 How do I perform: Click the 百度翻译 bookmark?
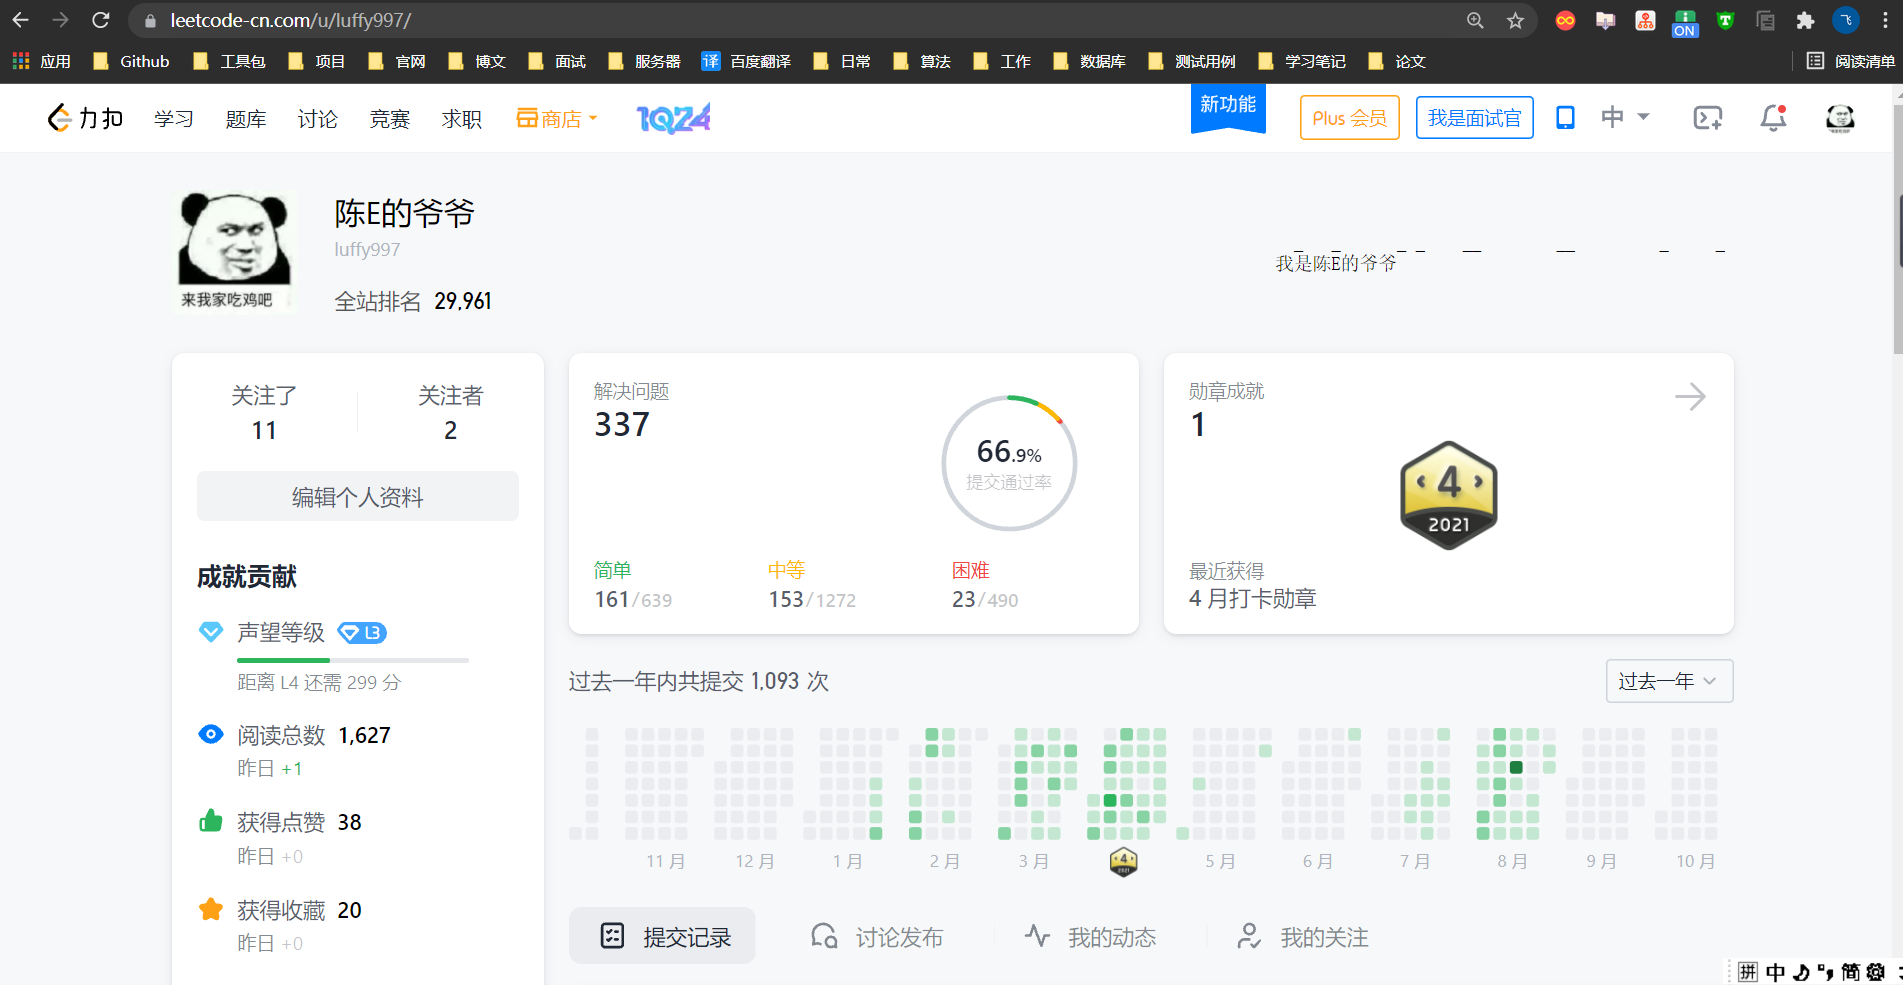(746, 61)
